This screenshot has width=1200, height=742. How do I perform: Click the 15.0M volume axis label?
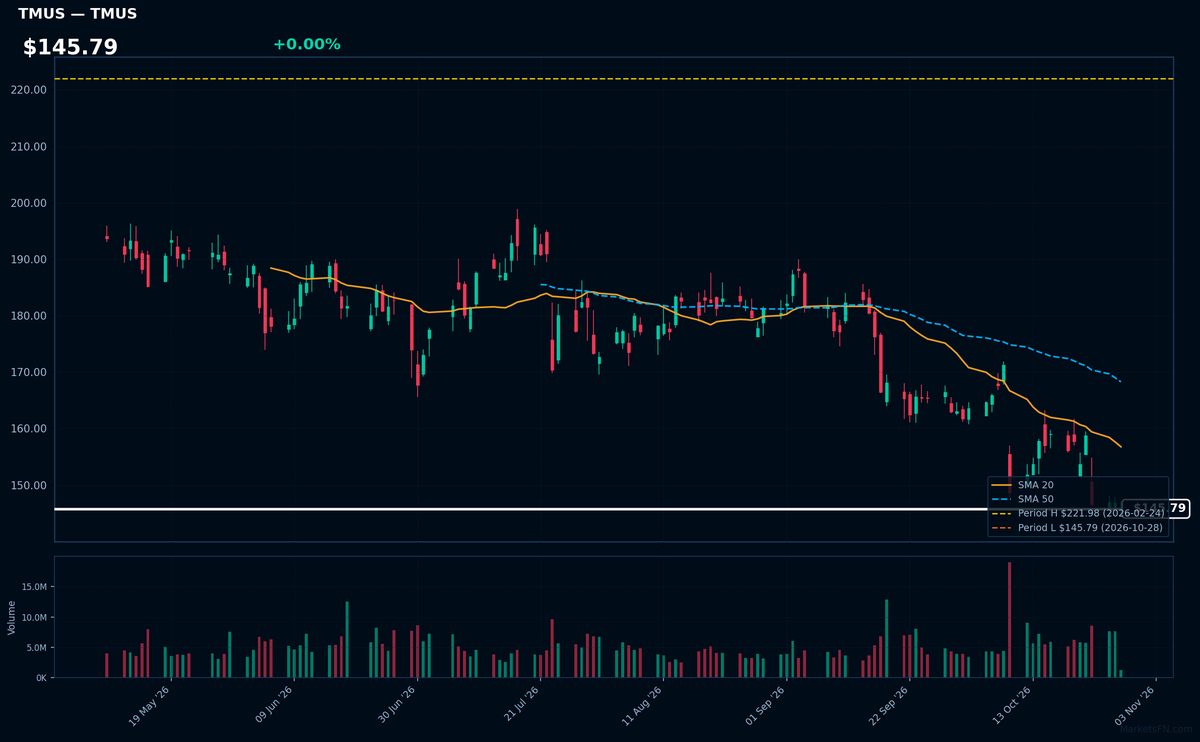34,588
